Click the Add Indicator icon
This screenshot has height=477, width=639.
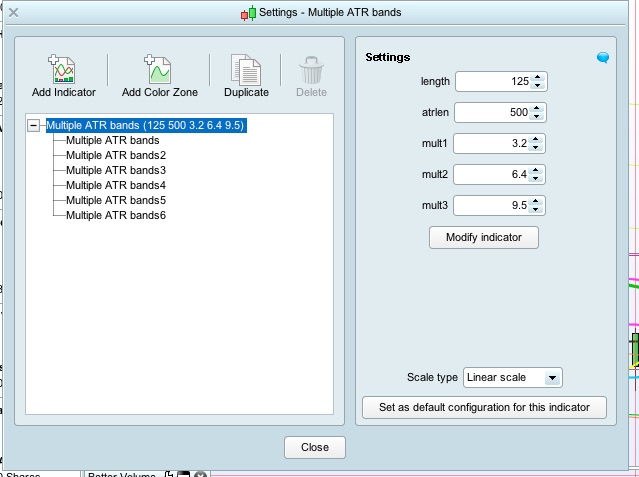point(62,69)
